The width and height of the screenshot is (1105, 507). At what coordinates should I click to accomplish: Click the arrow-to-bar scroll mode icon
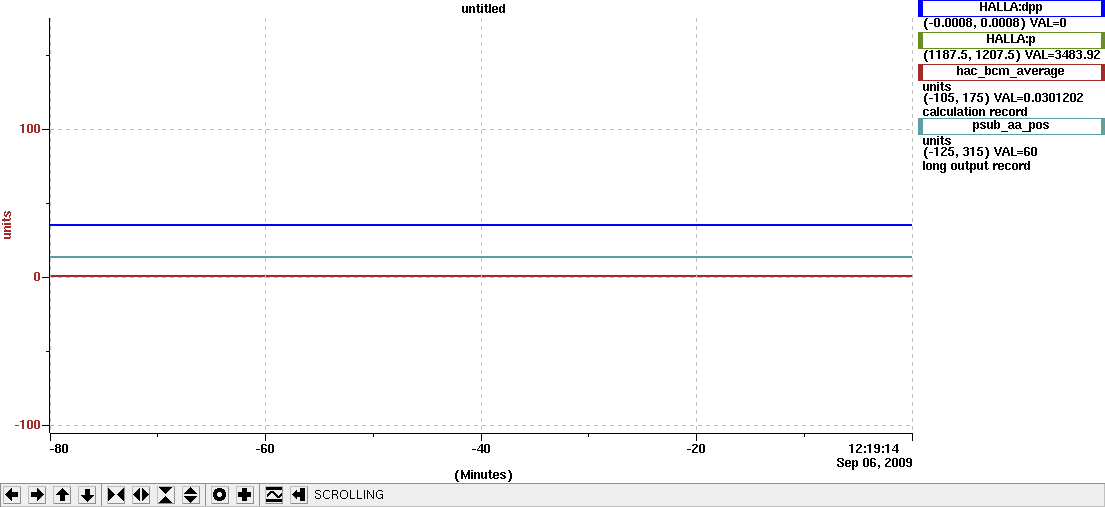pyautogui.click(x=299, y=495)
